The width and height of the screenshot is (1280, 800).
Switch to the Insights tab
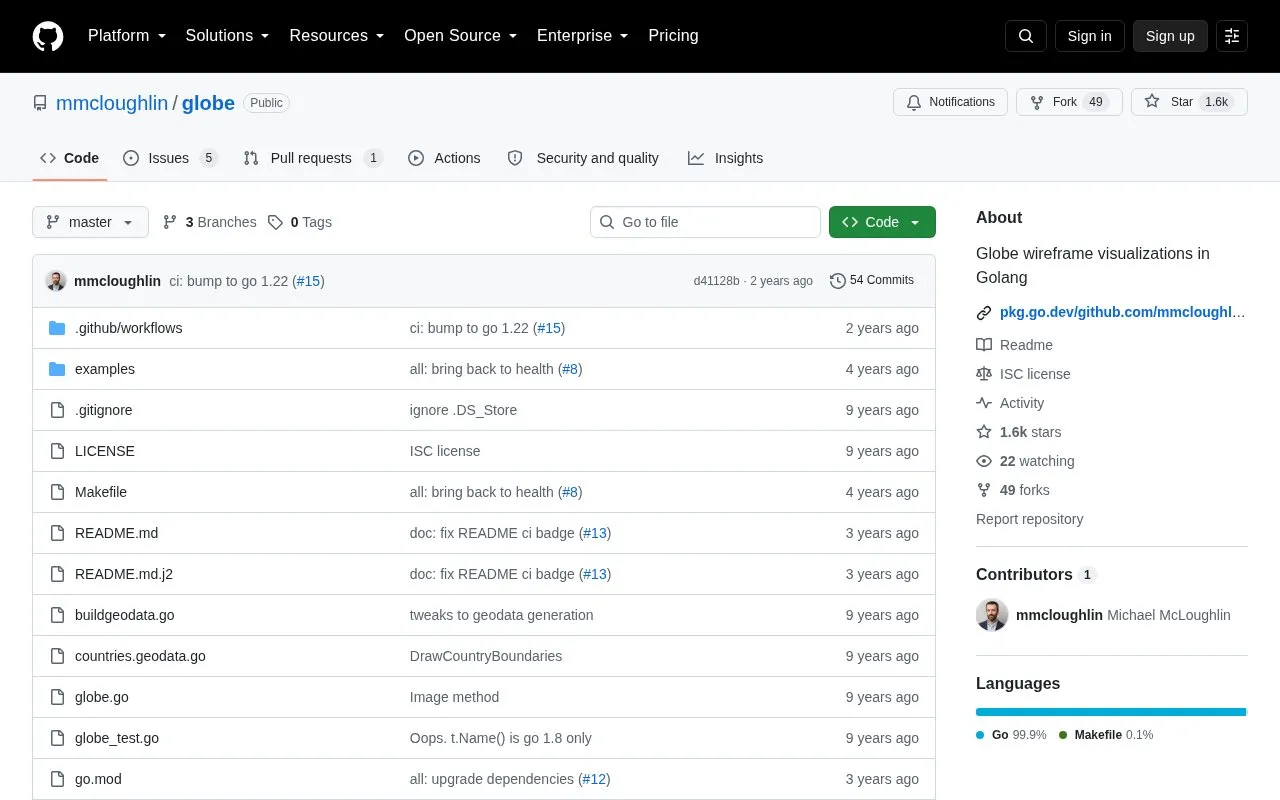(725, 158)
